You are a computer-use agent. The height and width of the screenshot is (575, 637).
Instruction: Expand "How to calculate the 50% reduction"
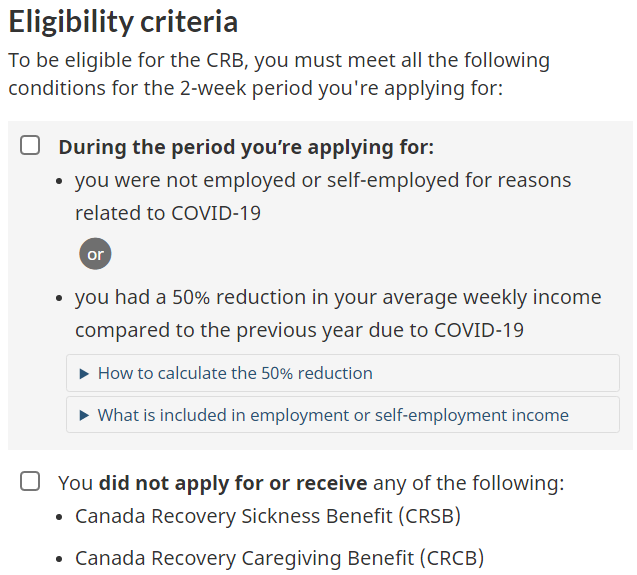coord(235,373)
